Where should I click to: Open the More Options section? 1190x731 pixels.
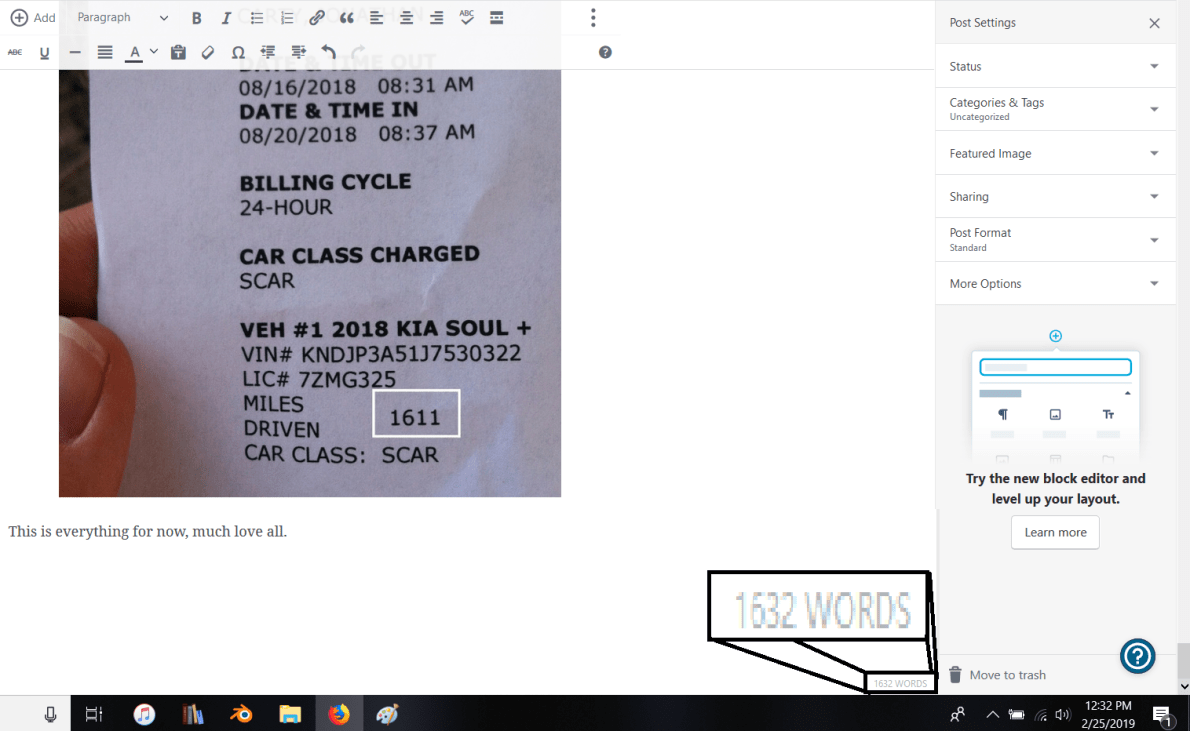point(1055,284)
